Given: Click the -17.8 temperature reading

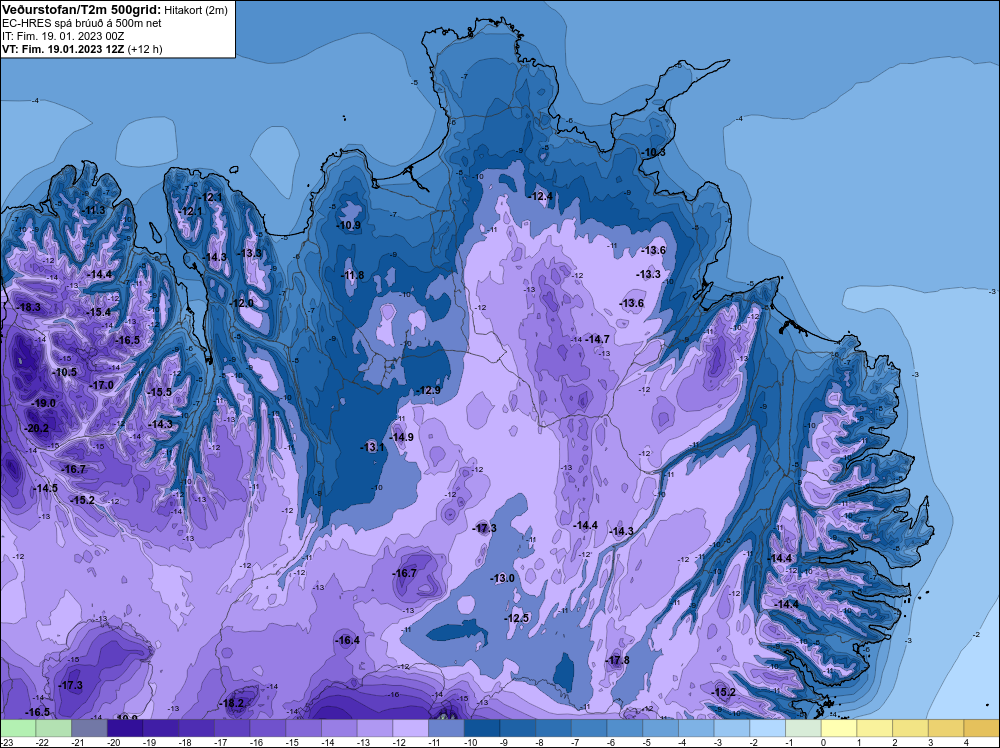Looking at the screenshot, I should [617, 660].
